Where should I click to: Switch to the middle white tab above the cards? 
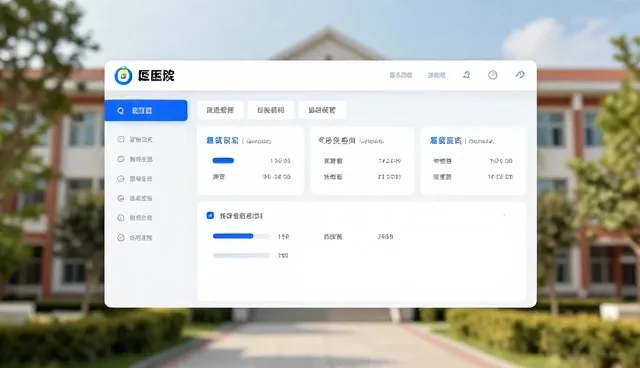[x=271, y=110]
